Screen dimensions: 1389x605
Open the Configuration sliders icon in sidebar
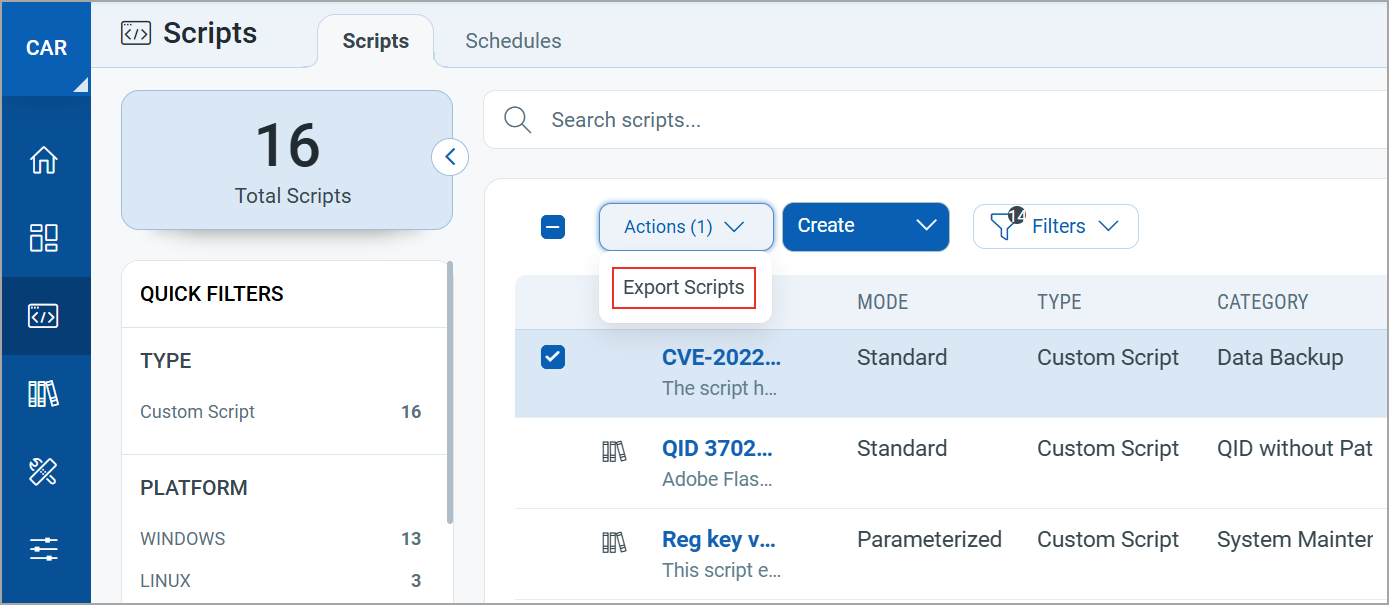pyautogui.click(x=44, y=549)
